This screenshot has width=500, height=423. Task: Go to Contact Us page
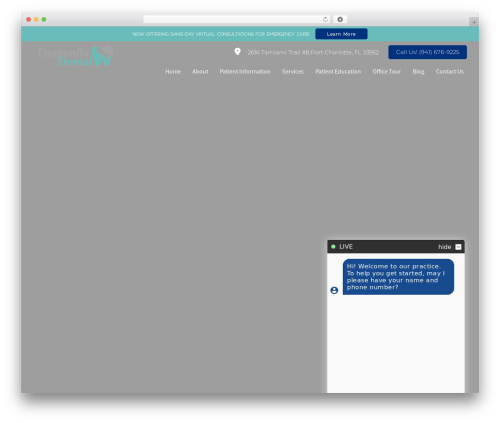click(x=449, y=72)
